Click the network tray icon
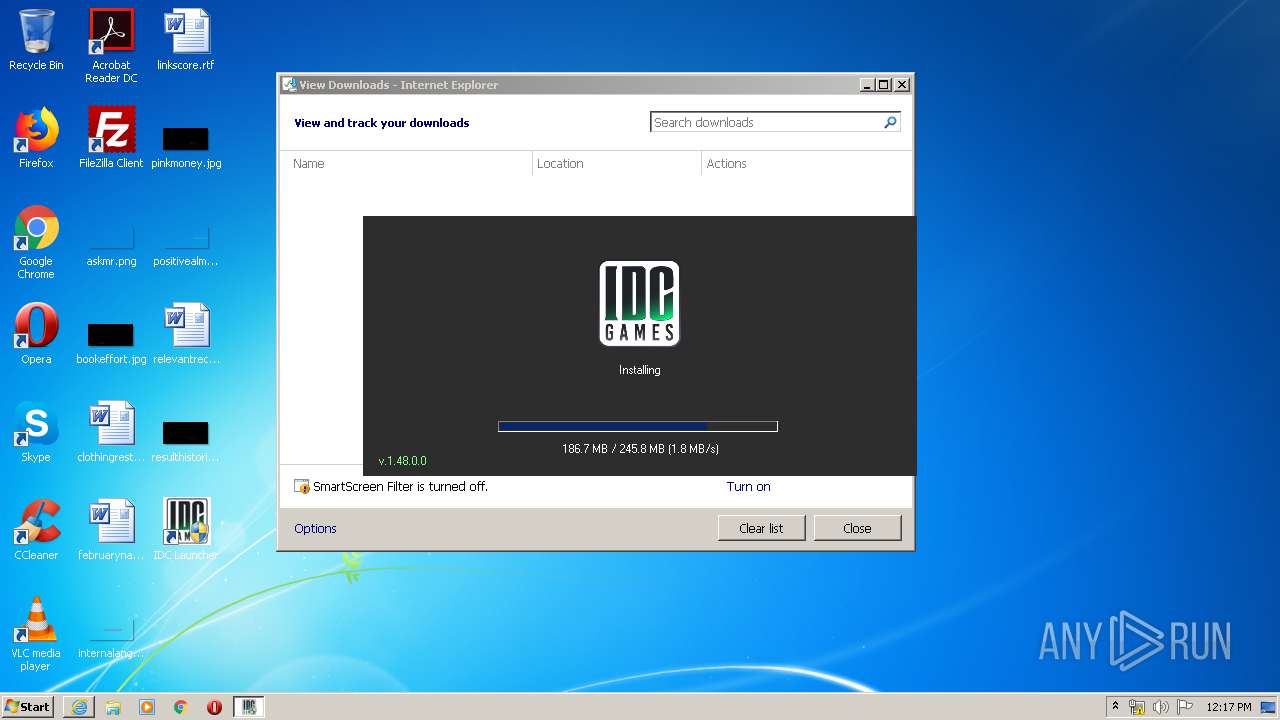This screenshot has height=720, width=1280. (1137, 707)
